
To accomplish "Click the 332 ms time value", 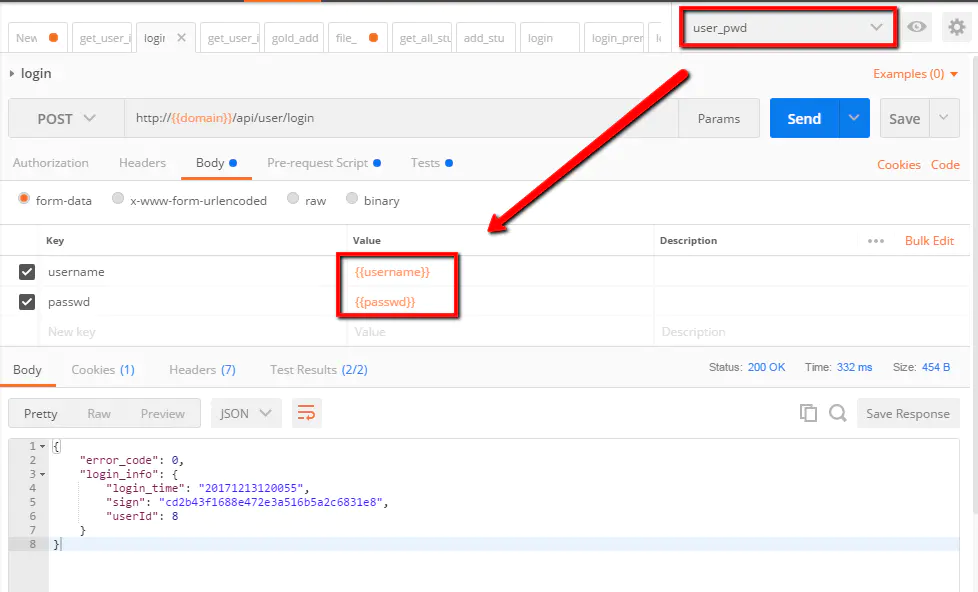I will pyautogui.click(x=855, y=367).
